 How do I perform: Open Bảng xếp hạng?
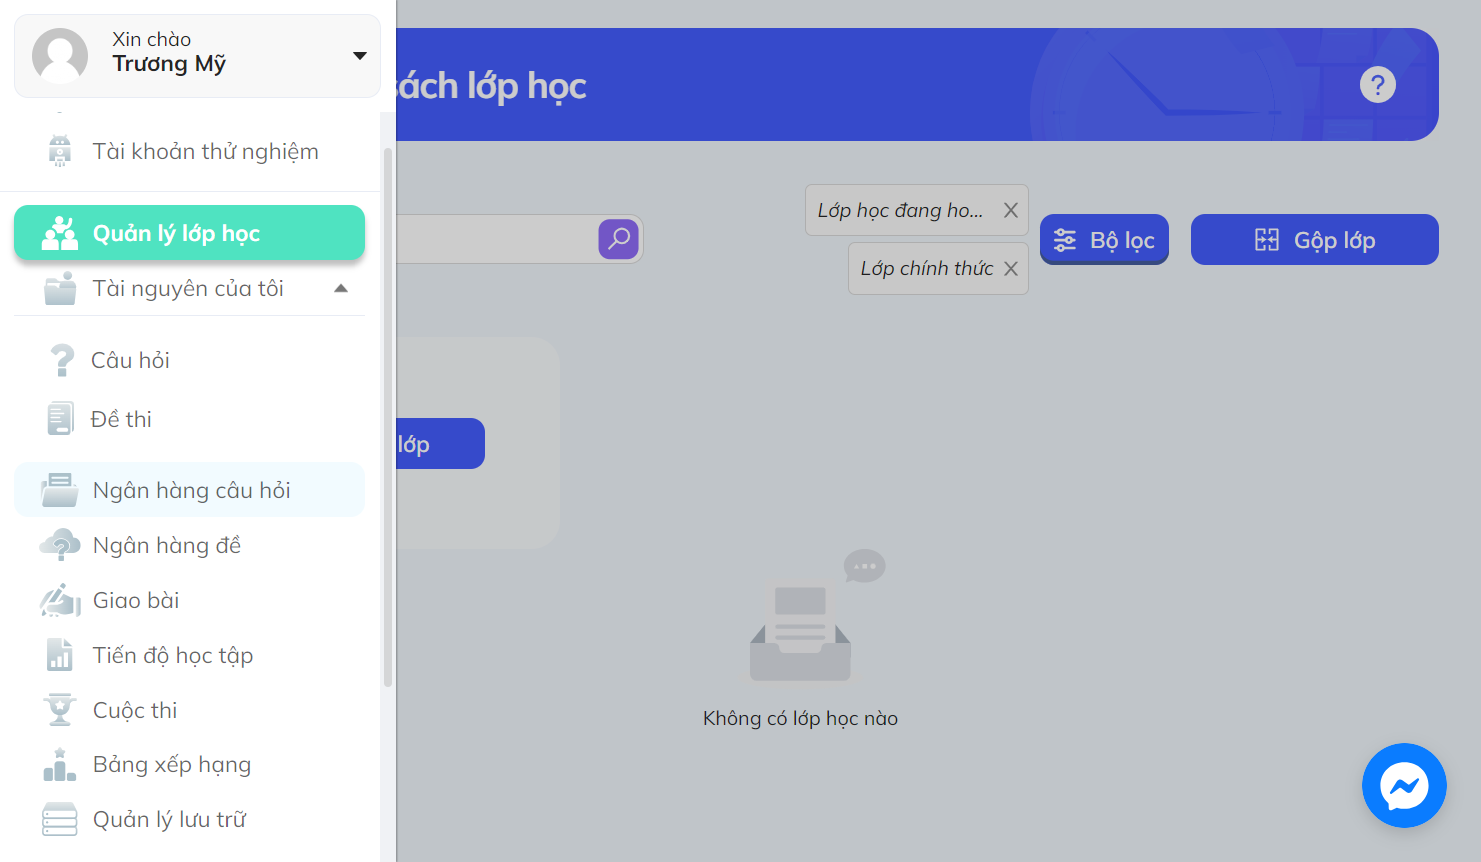pos(190,764)
